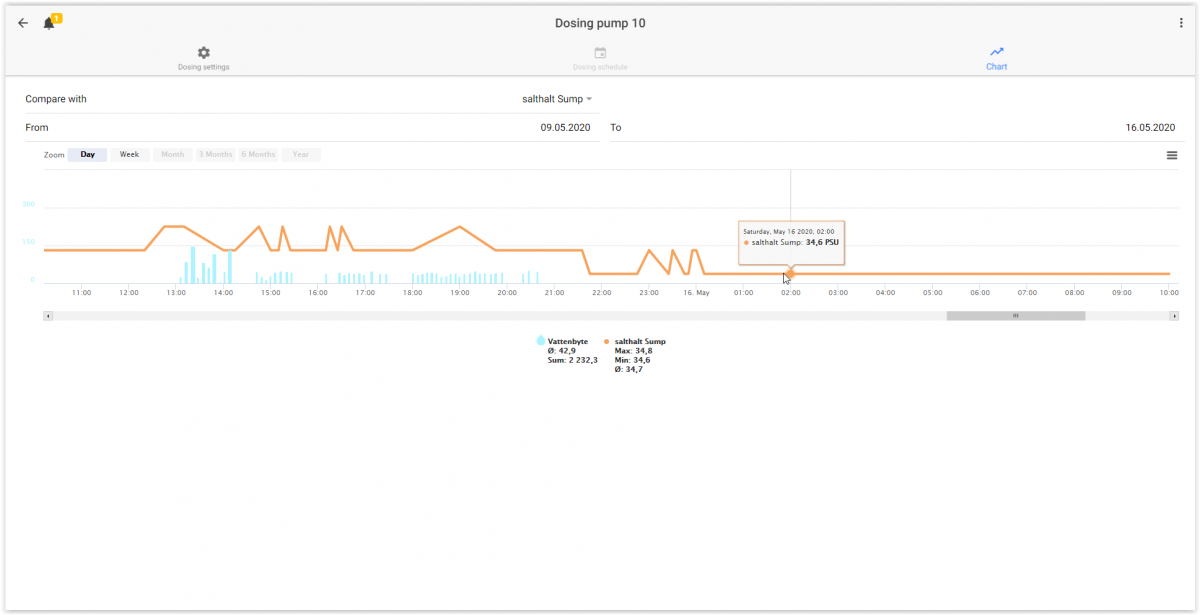Switch to the Dosing settings tab

click(204, 58)
